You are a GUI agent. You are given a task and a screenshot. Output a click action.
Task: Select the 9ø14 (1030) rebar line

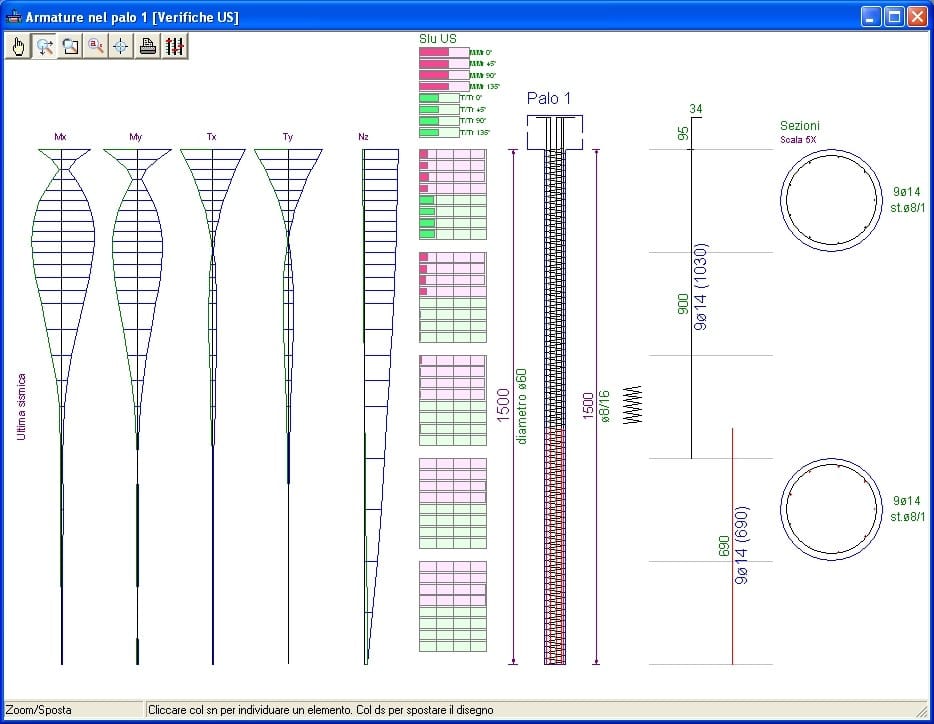point(692,290)
